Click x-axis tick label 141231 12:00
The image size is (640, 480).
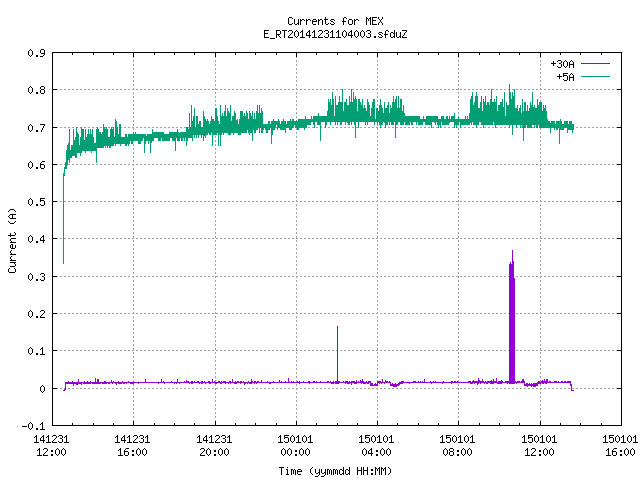pos(51,446)
